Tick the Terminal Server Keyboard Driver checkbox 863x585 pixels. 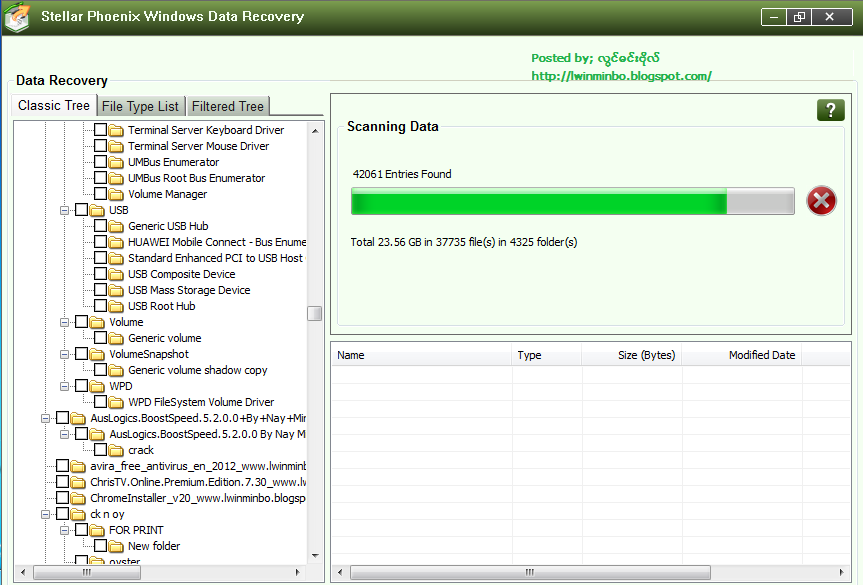click(x=100, y=130)
